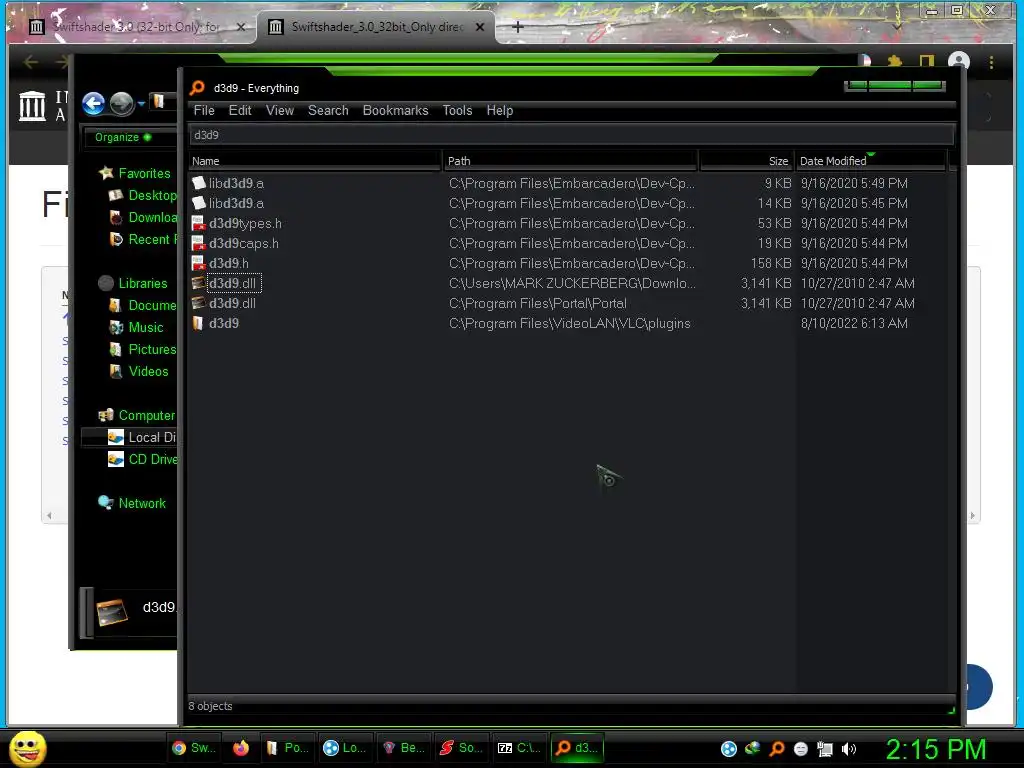Open the Tools menu in Everything
Screen dimensions: 1024x768
click(x=457, y=110)
